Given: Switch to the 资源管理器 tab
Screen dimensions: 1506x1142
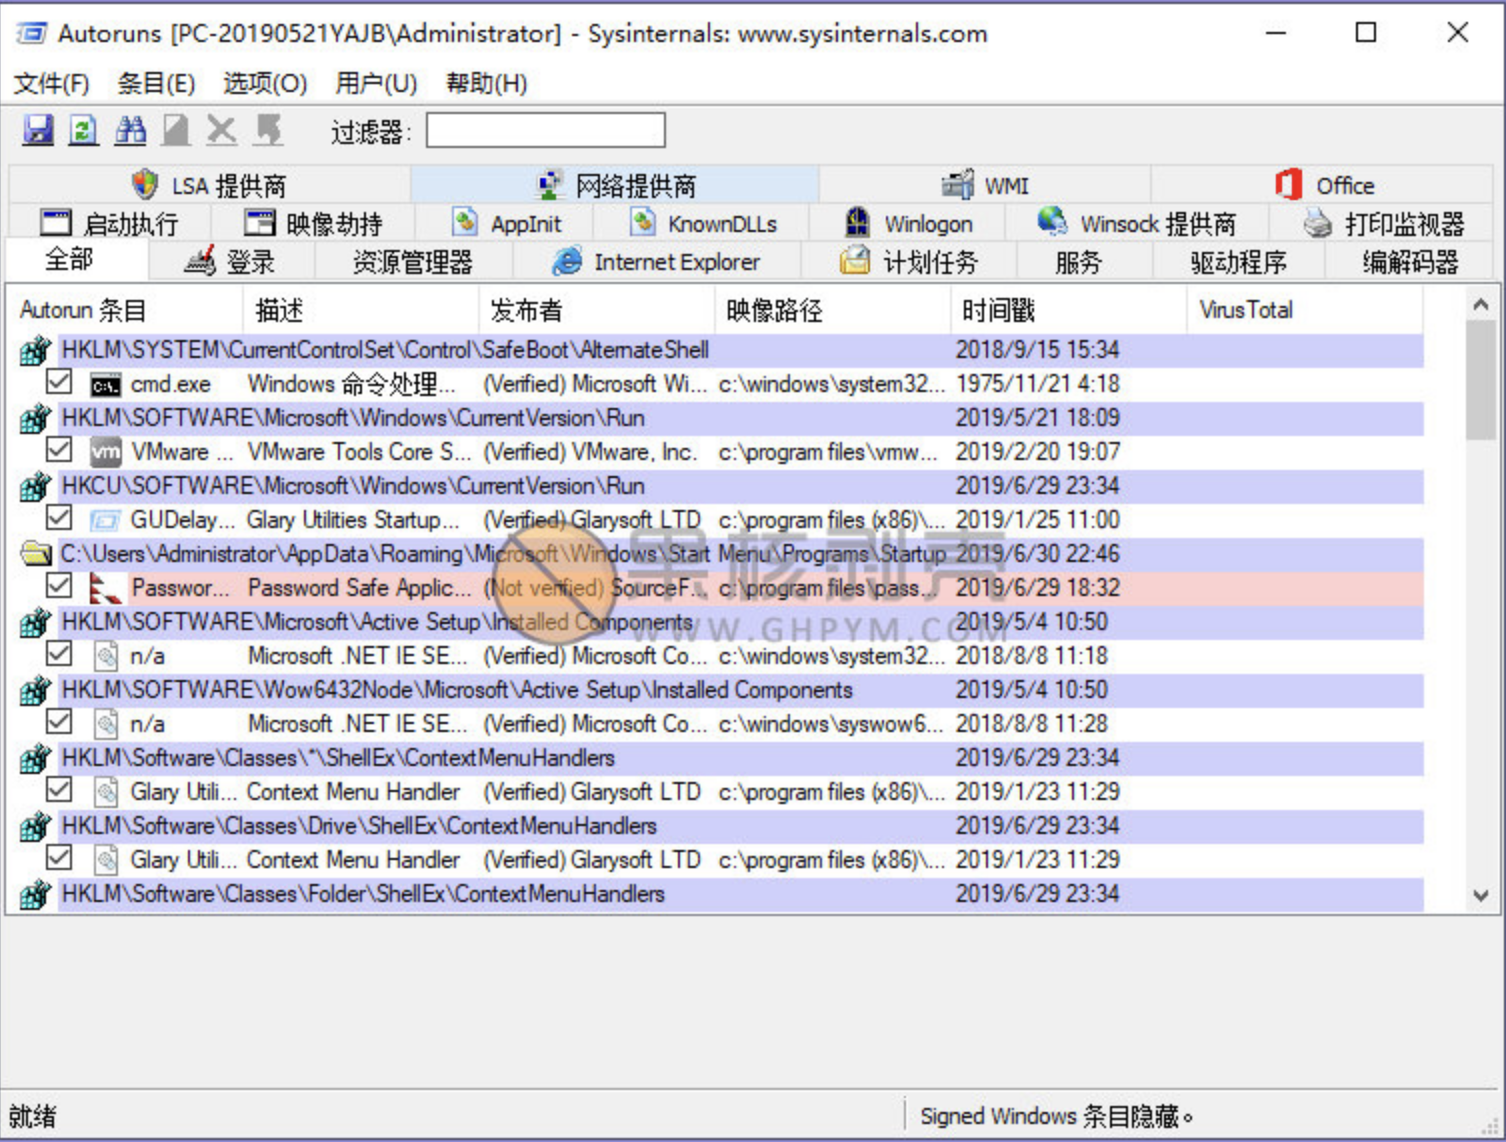Looking at the screenshot, I should 412,262.
